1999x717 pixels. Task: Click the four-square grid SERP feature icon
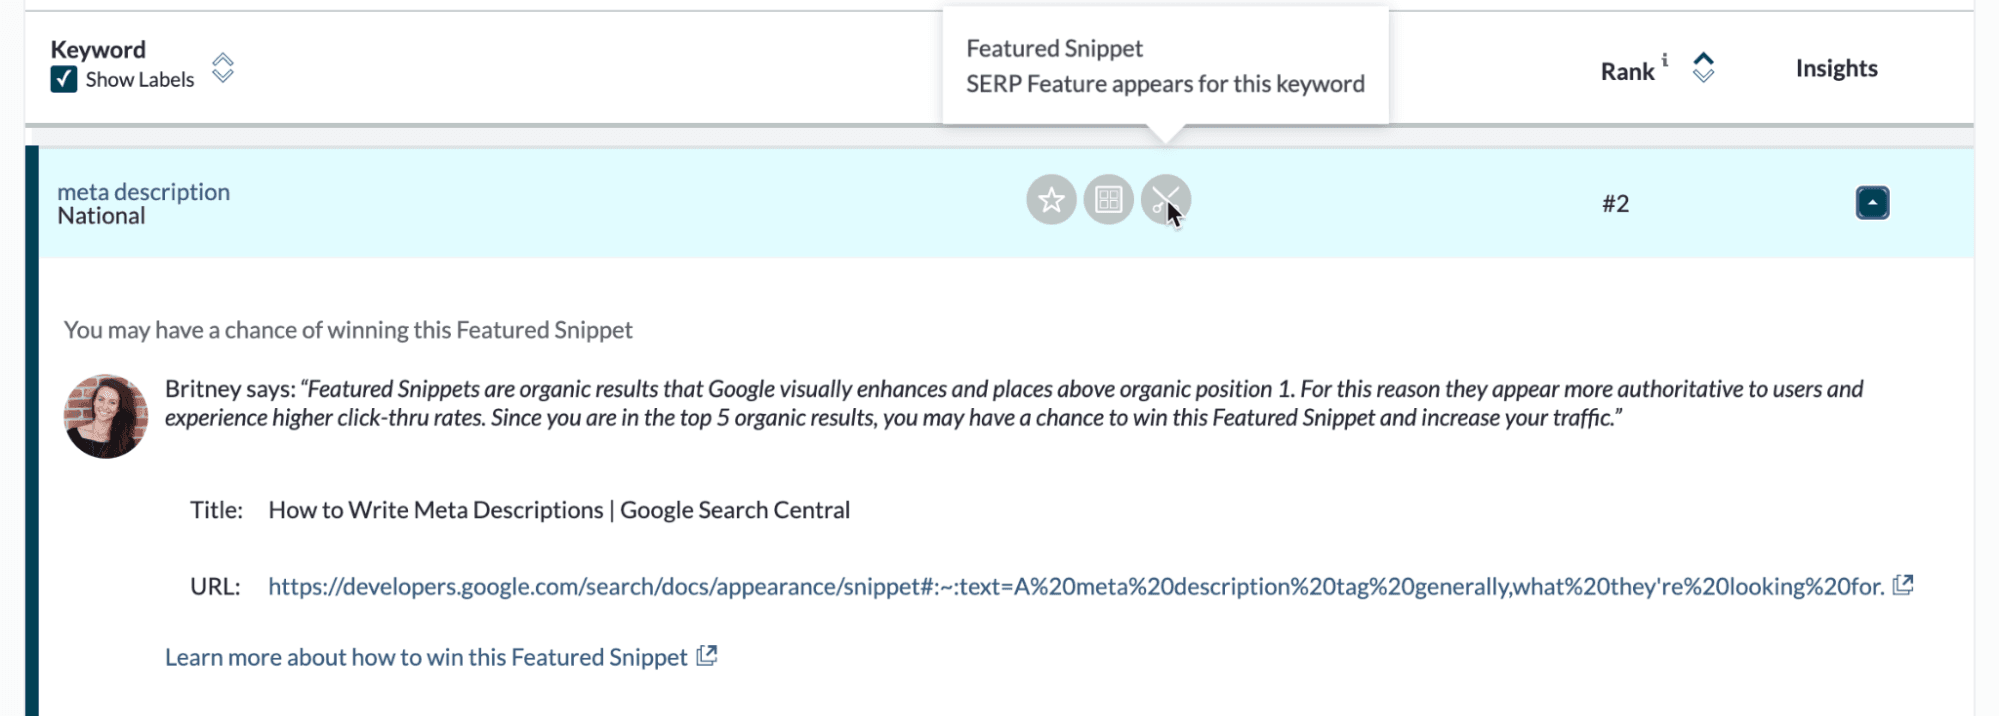[1108, 200]
